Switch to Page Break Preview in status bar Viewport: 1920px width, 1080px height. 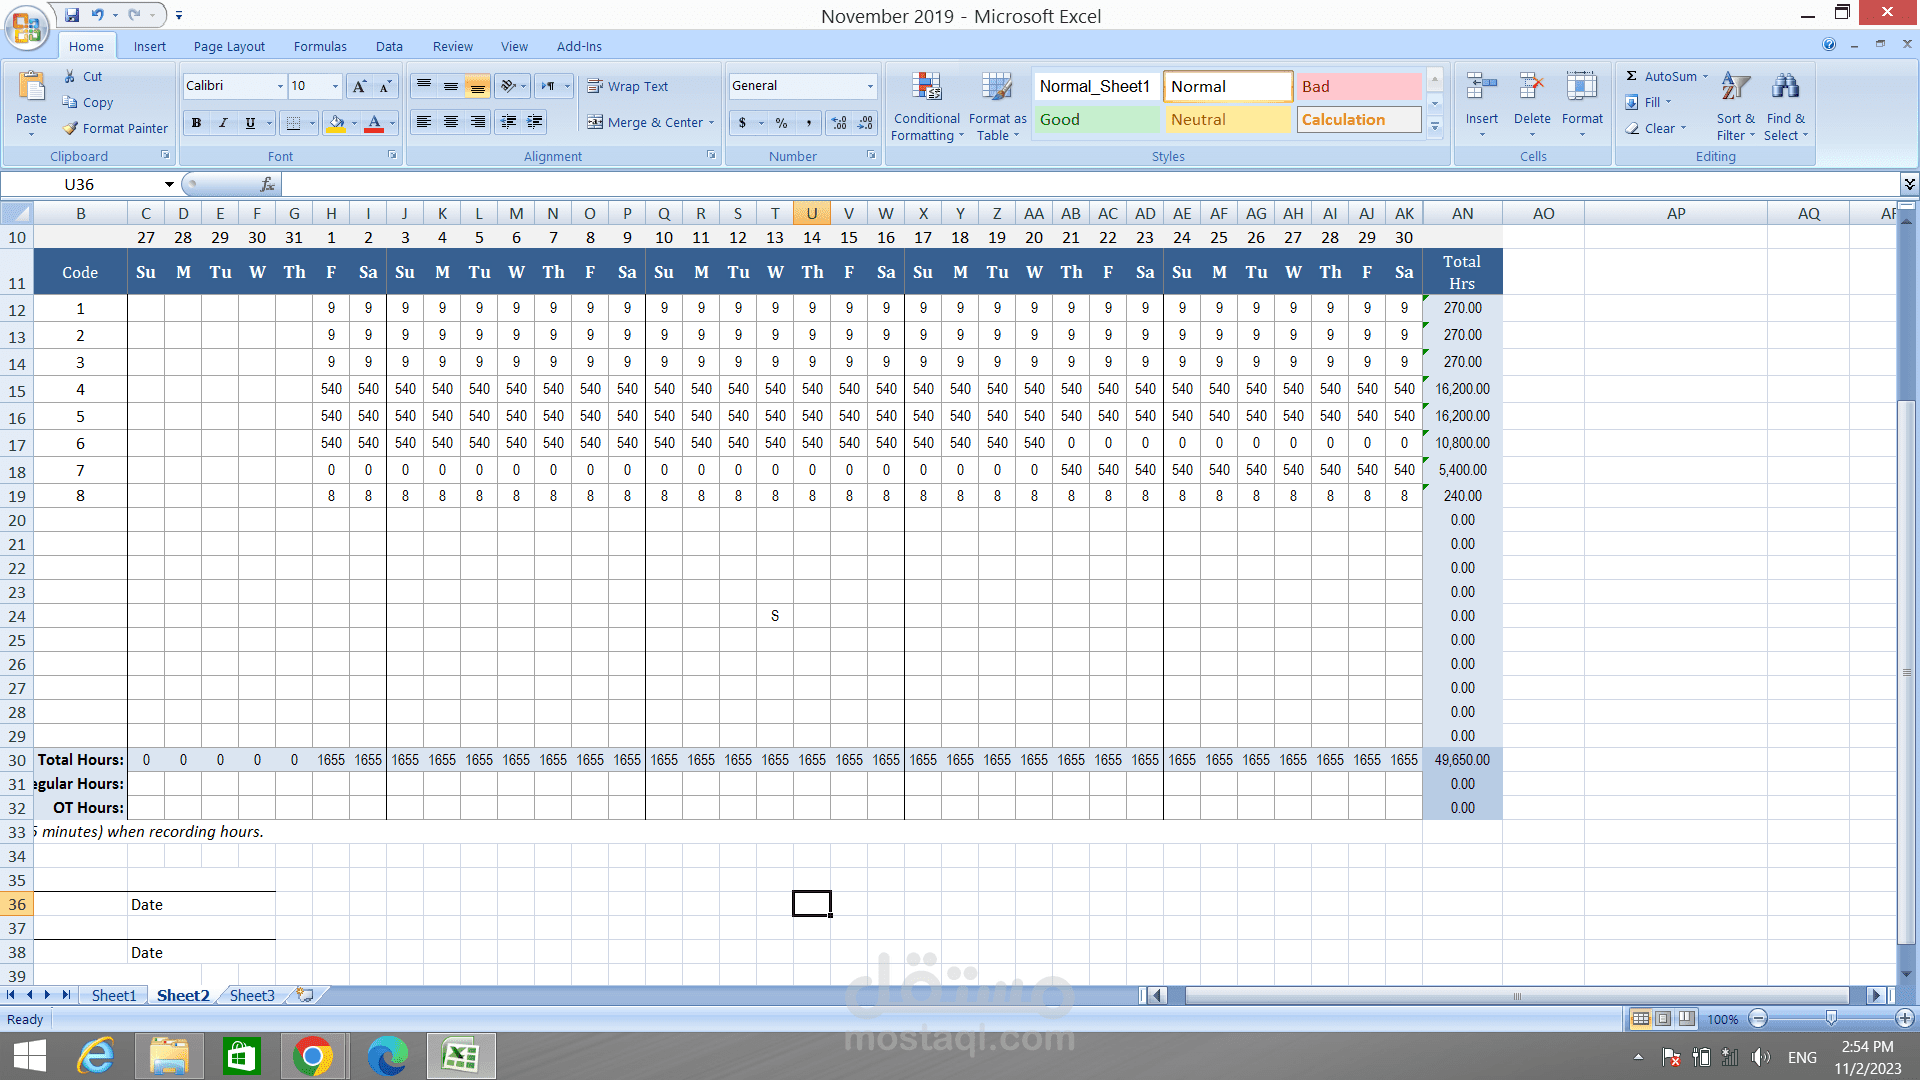(1687, 1019)
